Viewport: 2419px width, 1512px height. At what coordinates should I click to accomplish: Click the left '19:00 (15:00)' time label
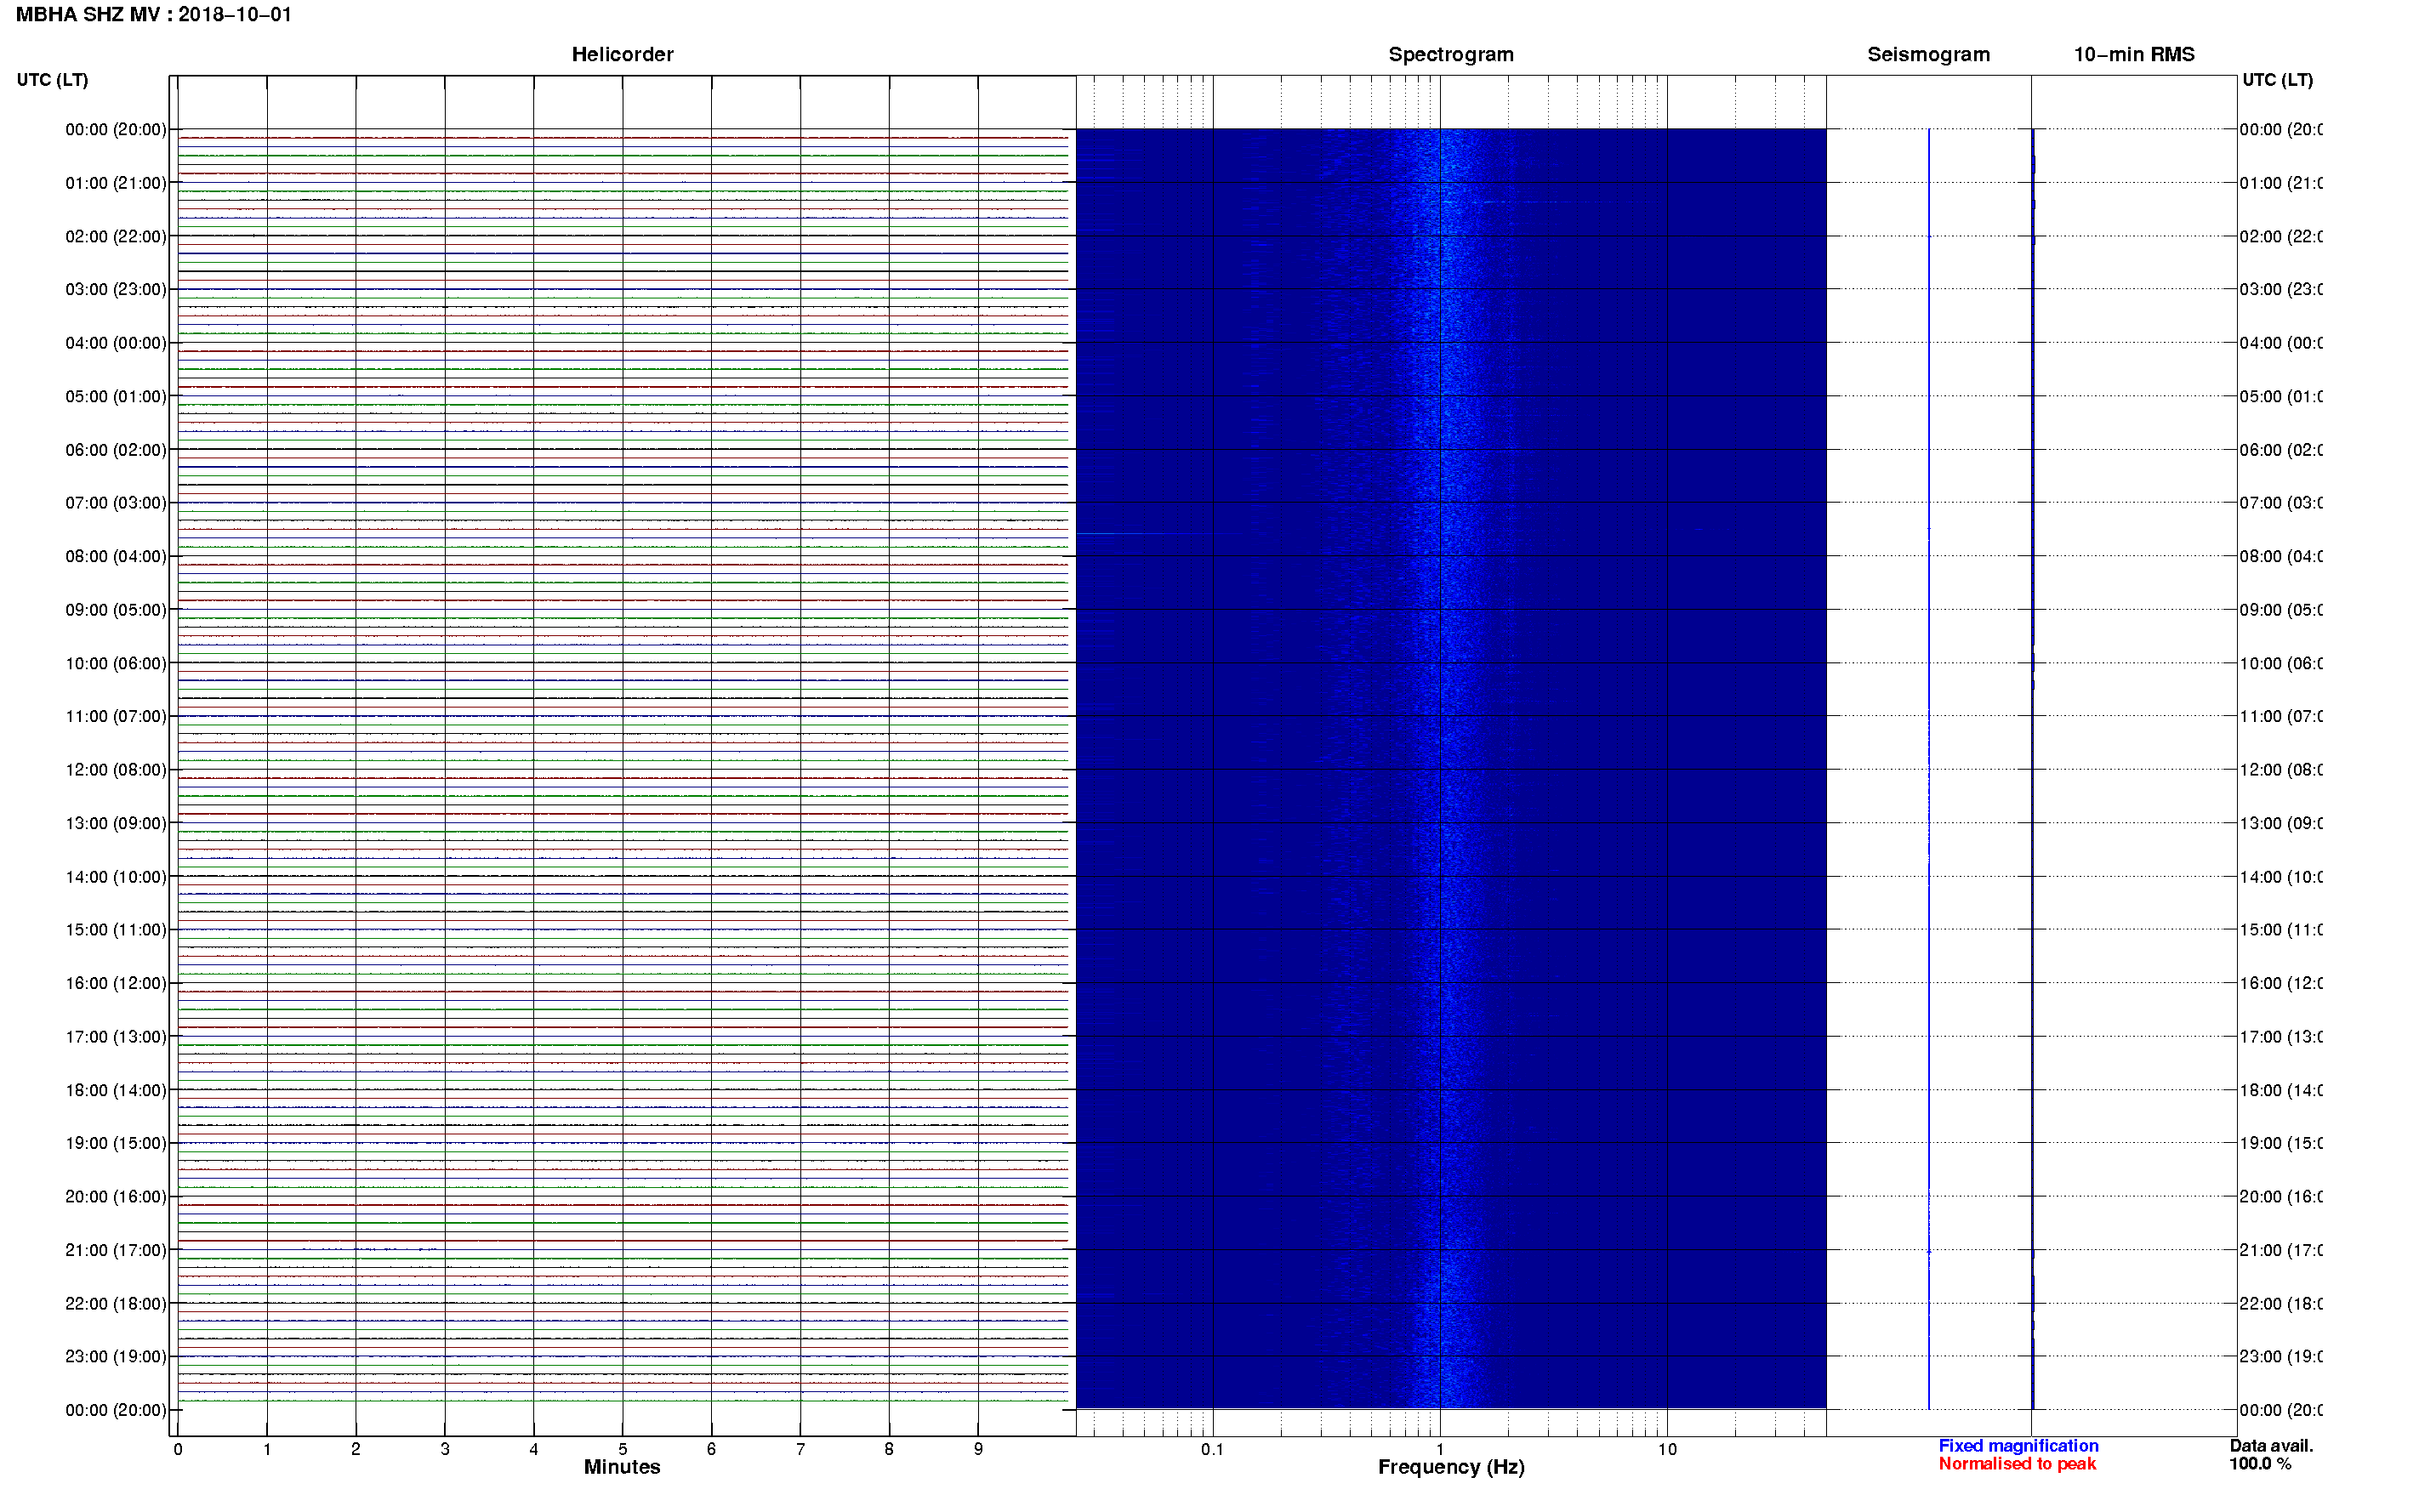[x=116, y=1144]
